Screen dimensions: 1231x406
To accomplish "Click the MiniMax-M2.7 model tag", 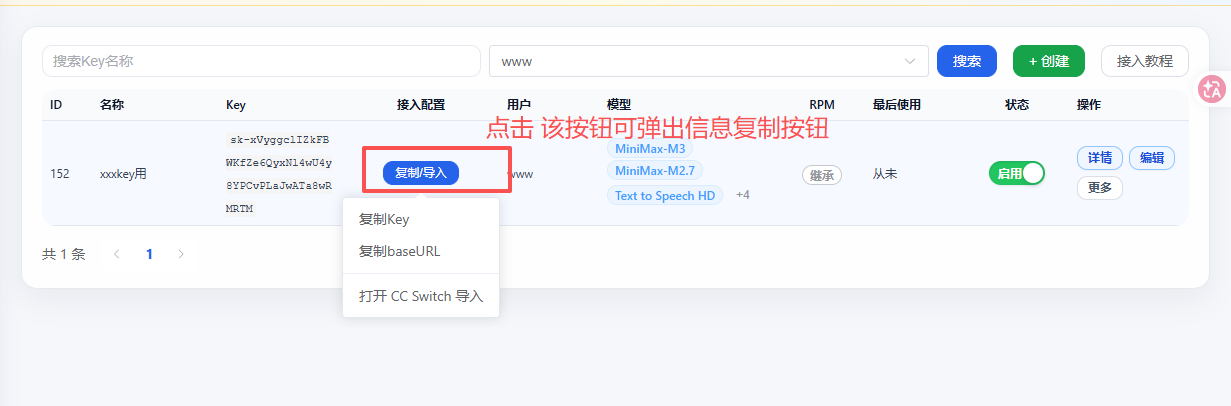I will [x=655, y=170].
